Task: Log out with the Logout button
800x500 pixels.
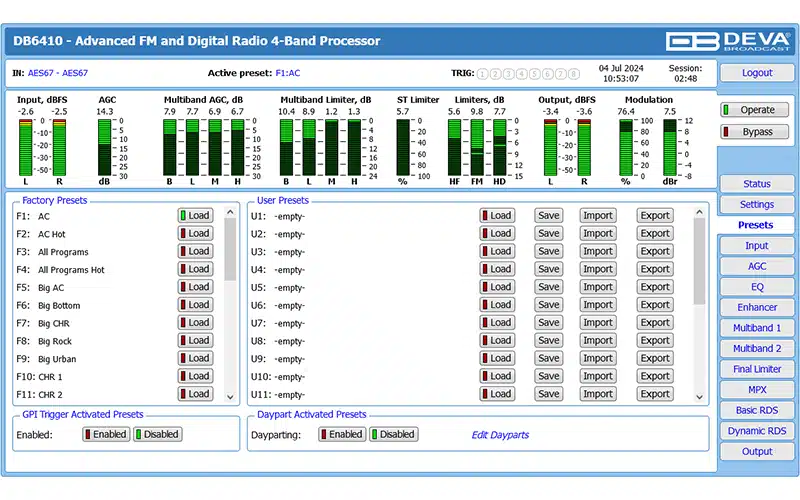Action: pos(757,73)
